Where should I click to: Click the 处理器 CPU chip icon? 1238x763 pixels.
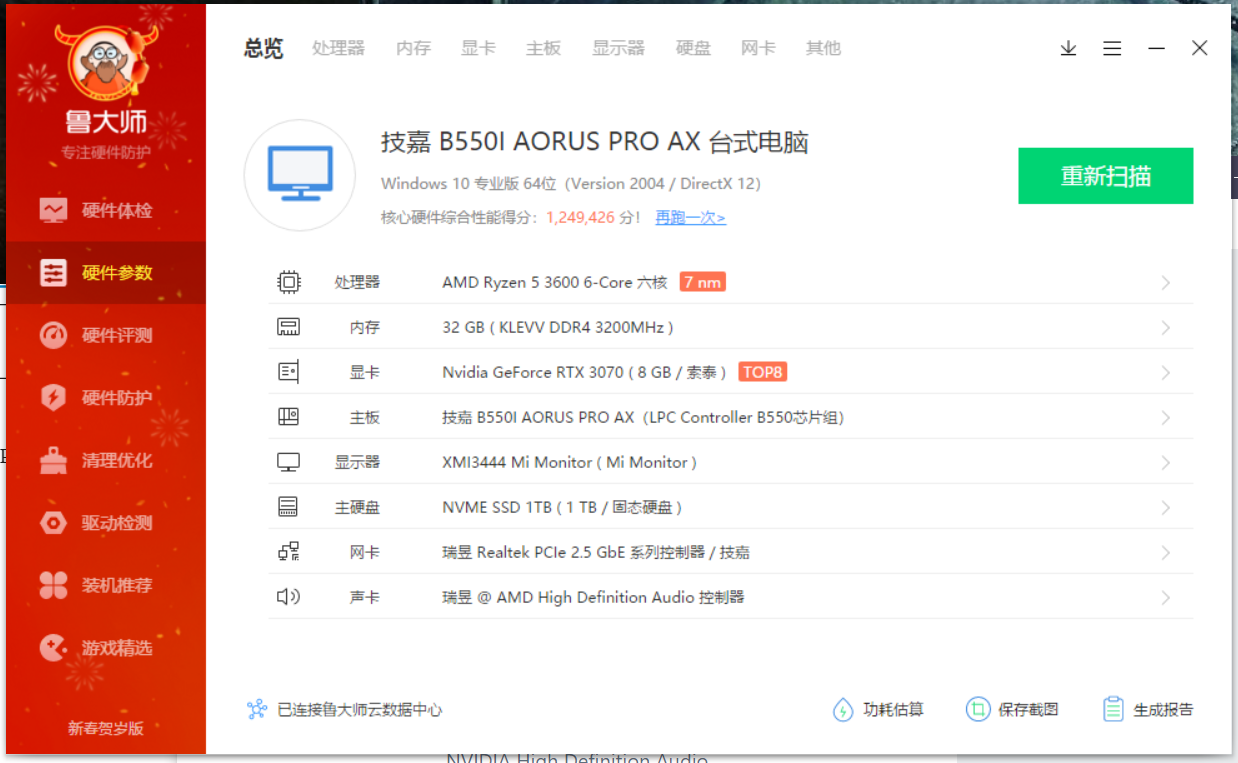click(x=288, y=282)
